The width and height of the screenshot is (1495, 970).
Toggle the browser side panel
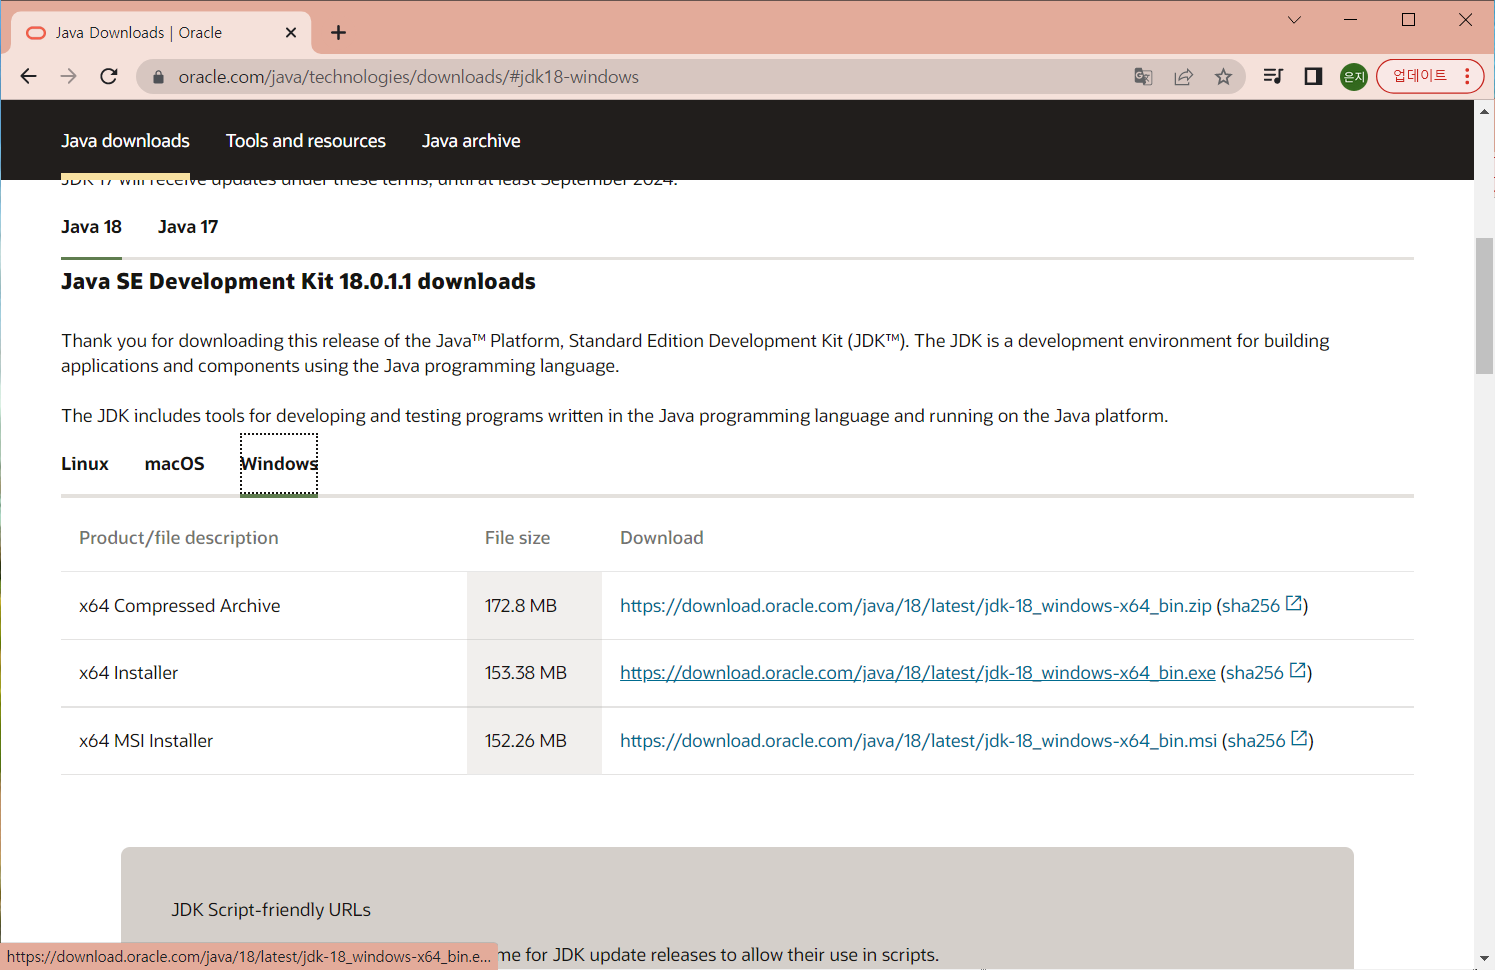click(1313, 77)
